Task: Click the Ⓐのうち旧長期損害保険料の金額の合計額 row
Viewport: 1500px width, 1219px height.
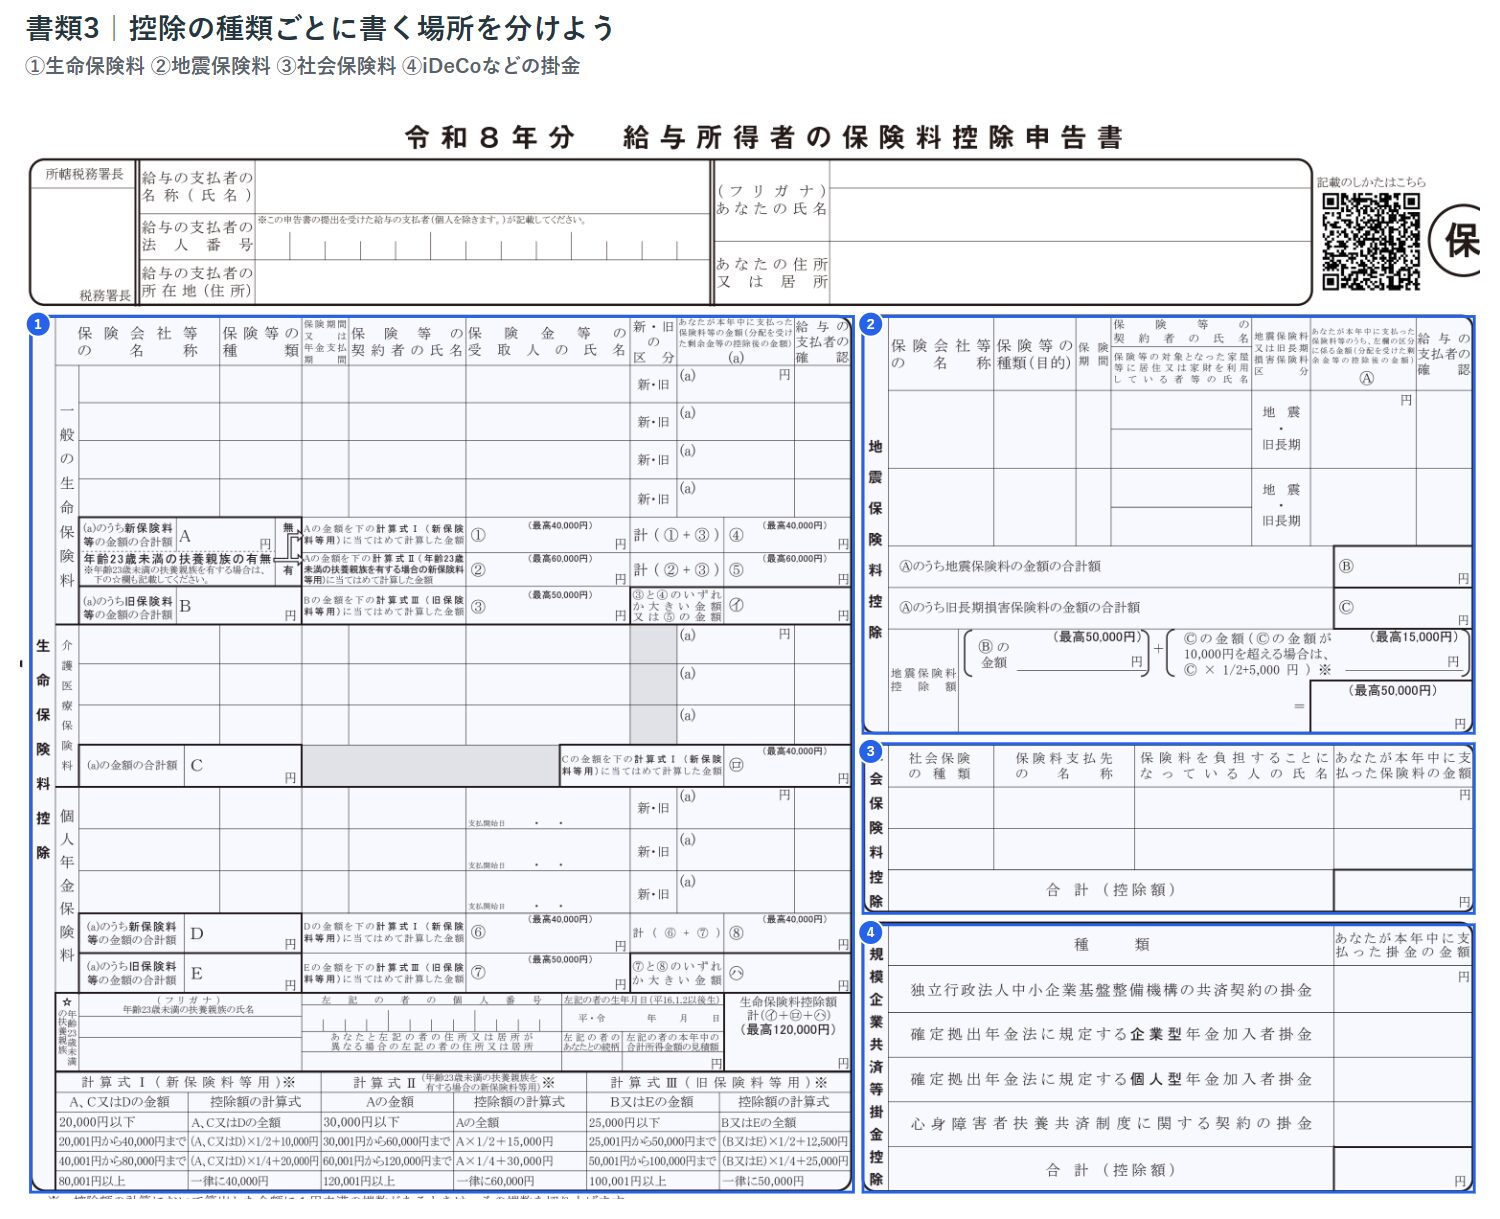Action: click(1180, 607)
